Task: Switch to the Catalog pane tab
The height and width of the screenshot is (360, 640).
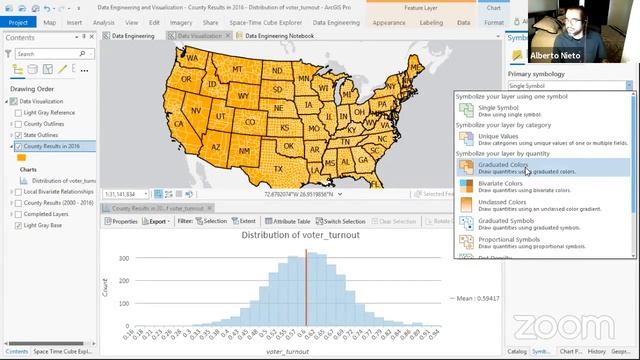Action: click(x=517, y=351)
